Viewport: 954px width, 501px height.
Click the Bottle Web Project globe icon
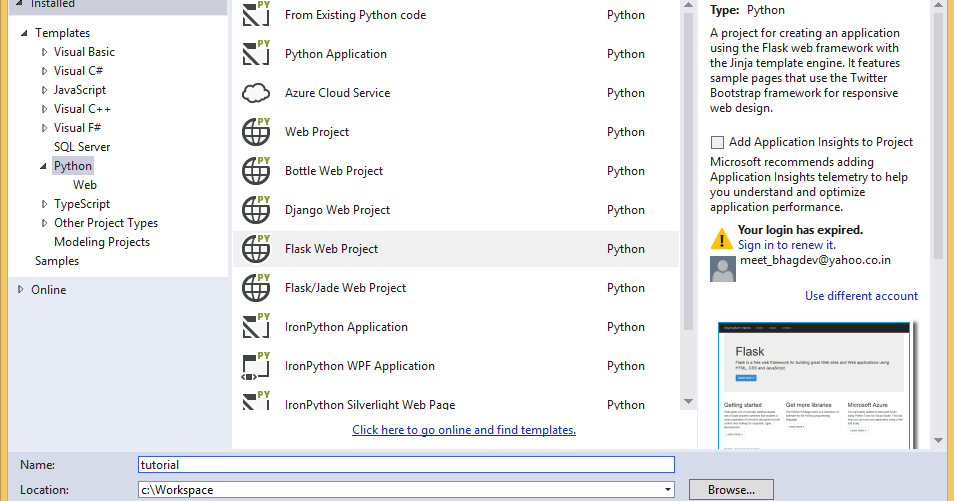click(256, 170)
